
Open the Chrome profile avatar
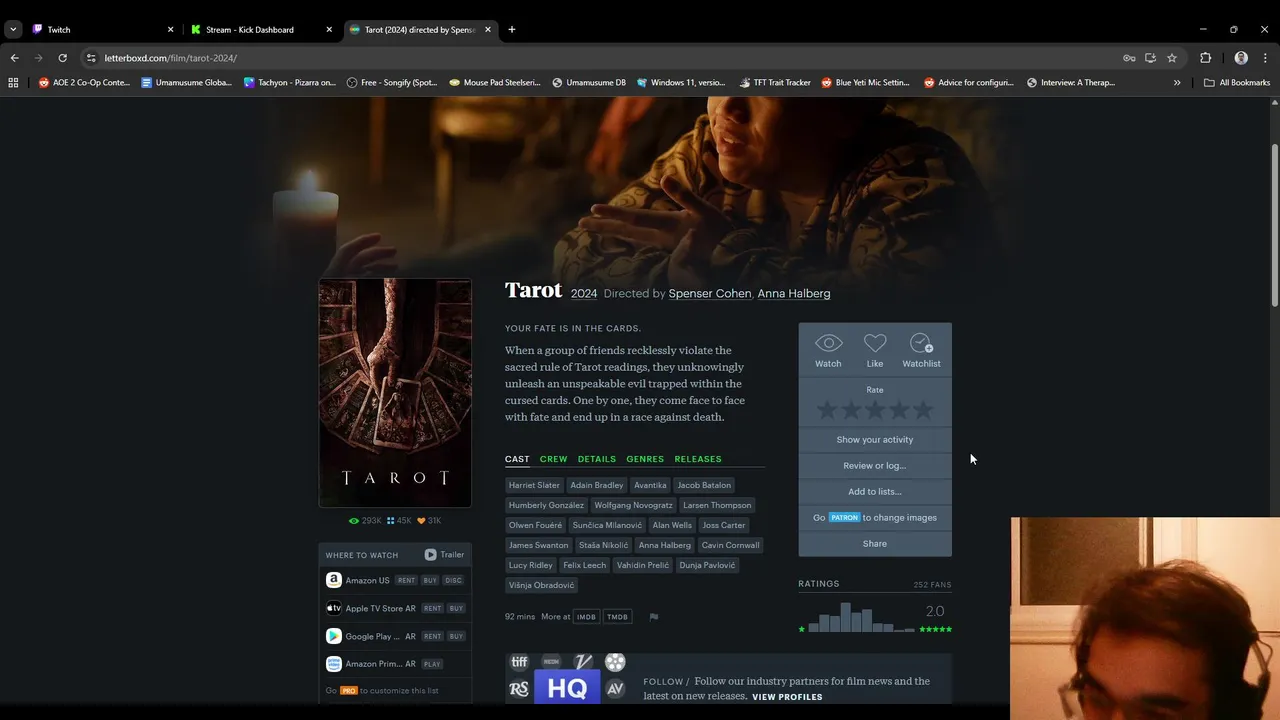click(1241, 58)
